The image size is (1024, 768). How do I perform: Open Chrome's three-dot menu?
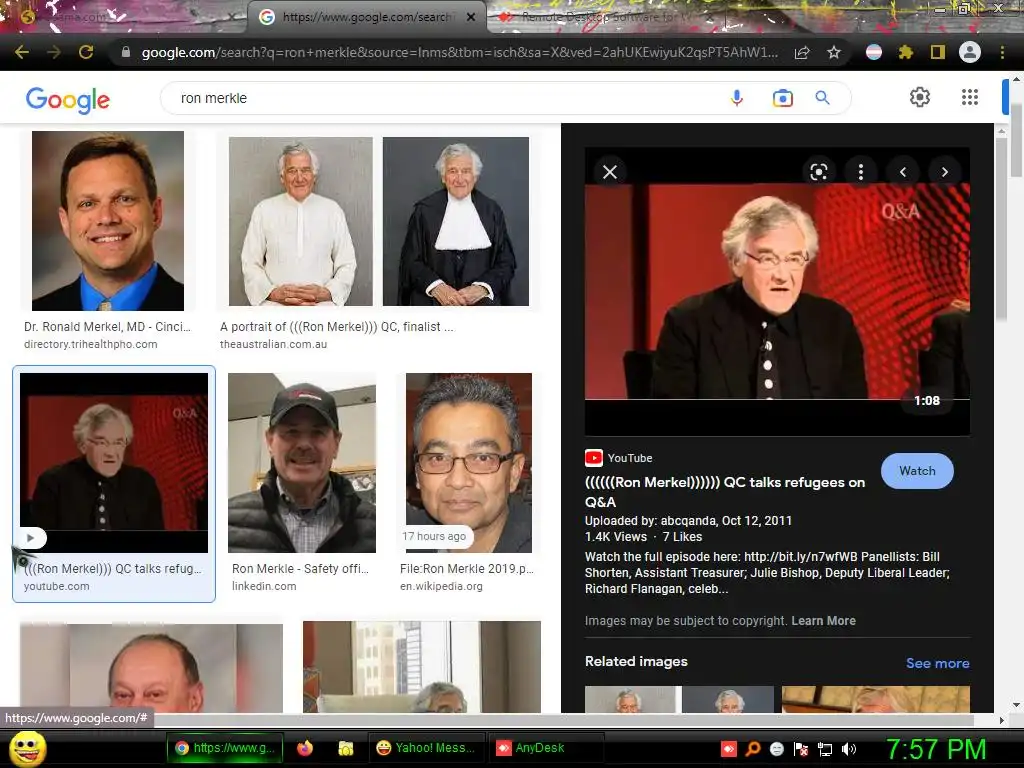(x=1002, y=52)
